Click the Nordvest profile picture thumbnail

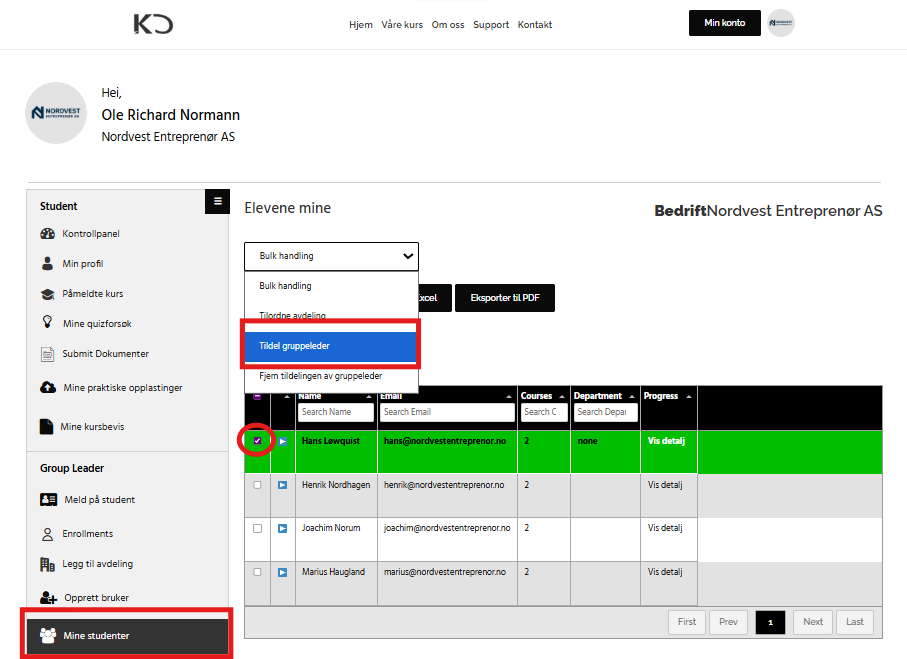[56, 113]
